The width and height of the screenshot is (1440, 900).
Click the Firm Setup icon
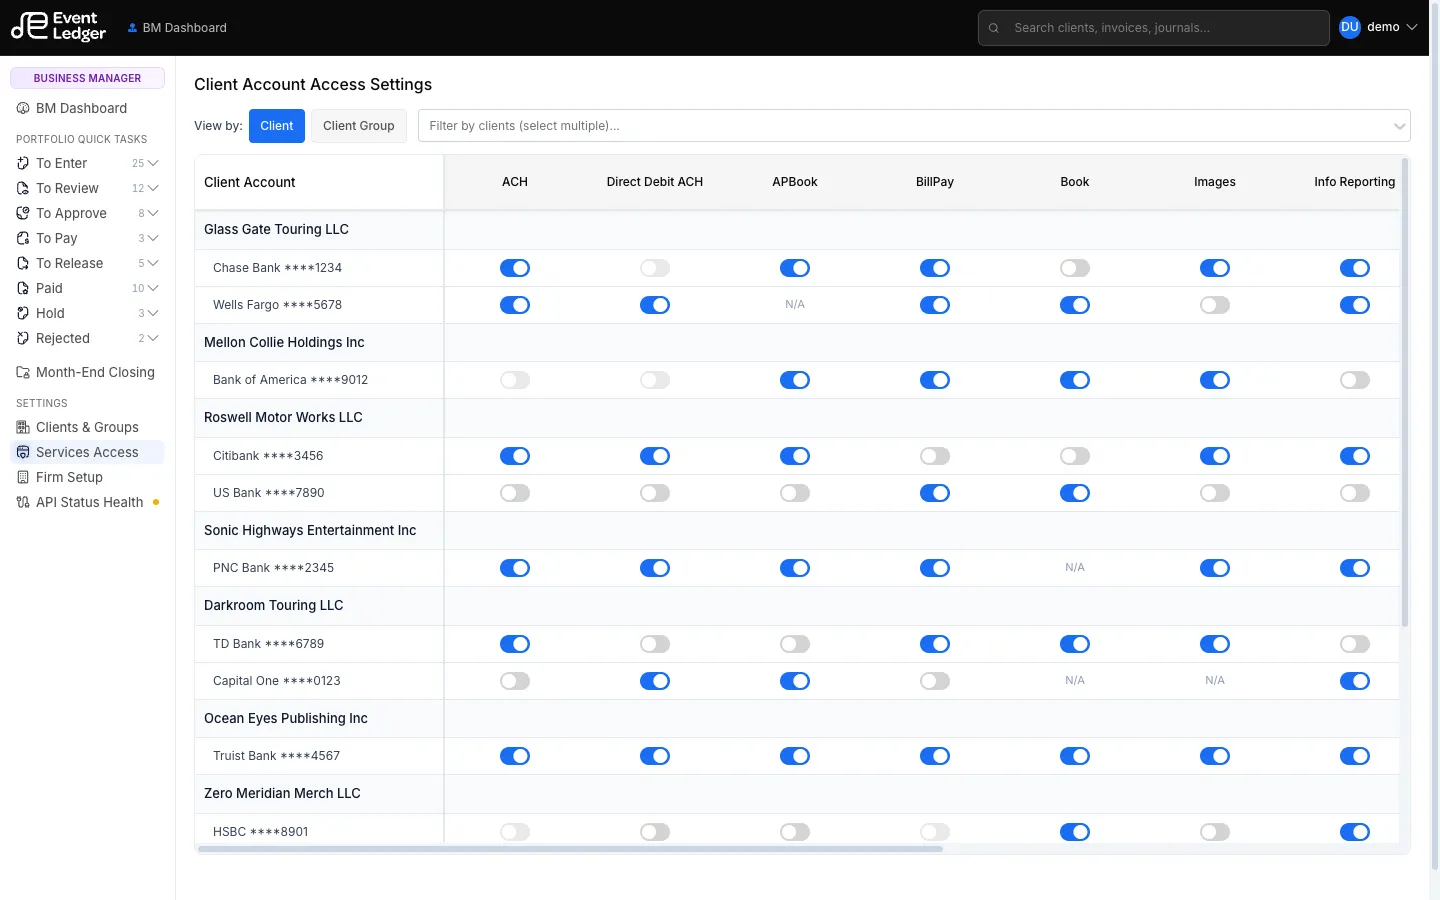[23, 477]
